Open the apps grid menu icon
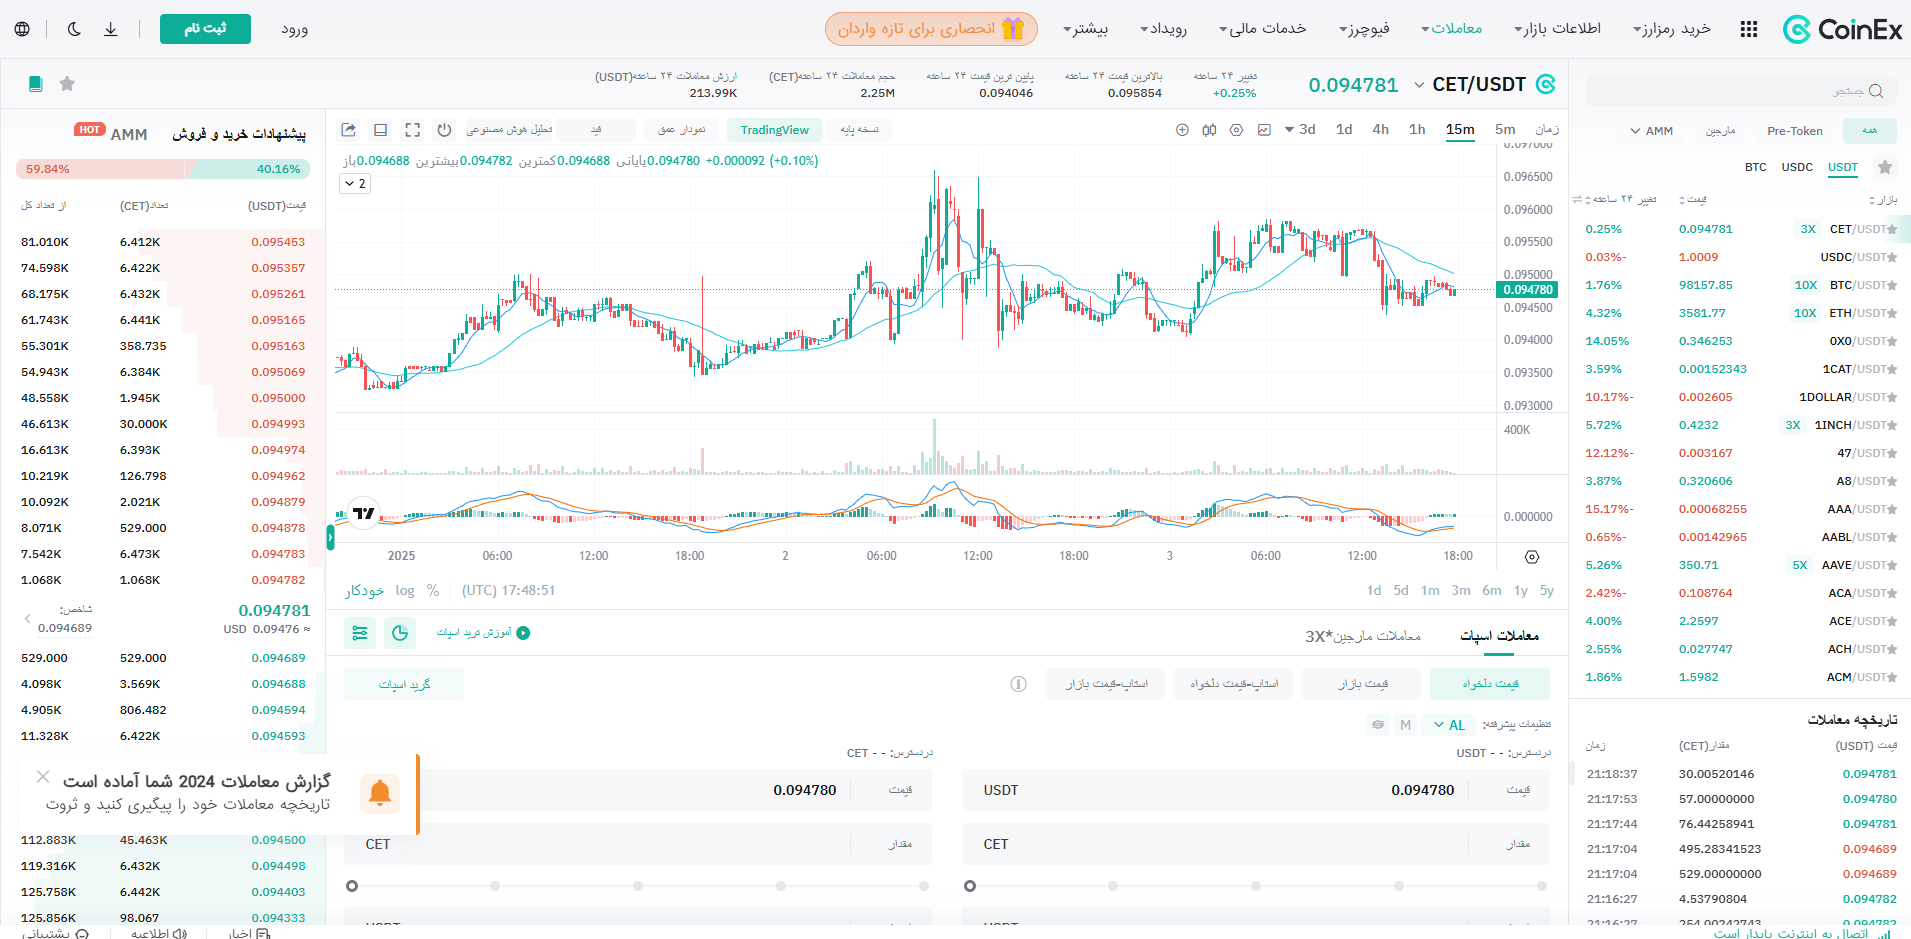The width and height of the screenshot is (1911, 939). [1749, 29]
